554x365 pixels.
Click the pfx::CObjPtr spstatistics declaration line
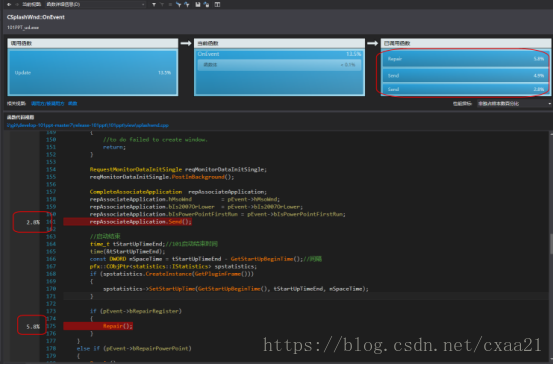click(x=173, y=266)
